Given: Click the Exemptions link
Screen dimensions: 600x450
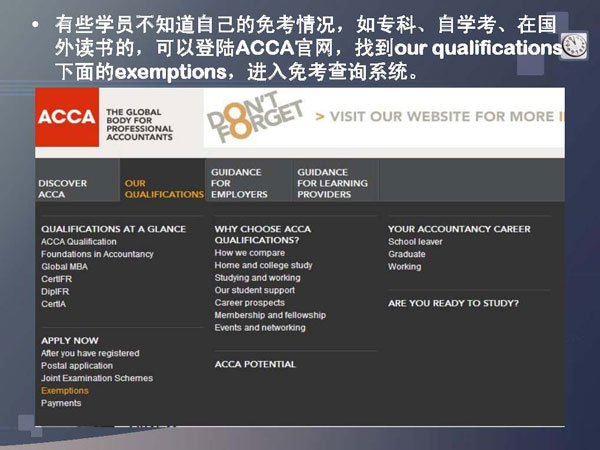Looking at the screenshot, I should (x=65, y=391).
